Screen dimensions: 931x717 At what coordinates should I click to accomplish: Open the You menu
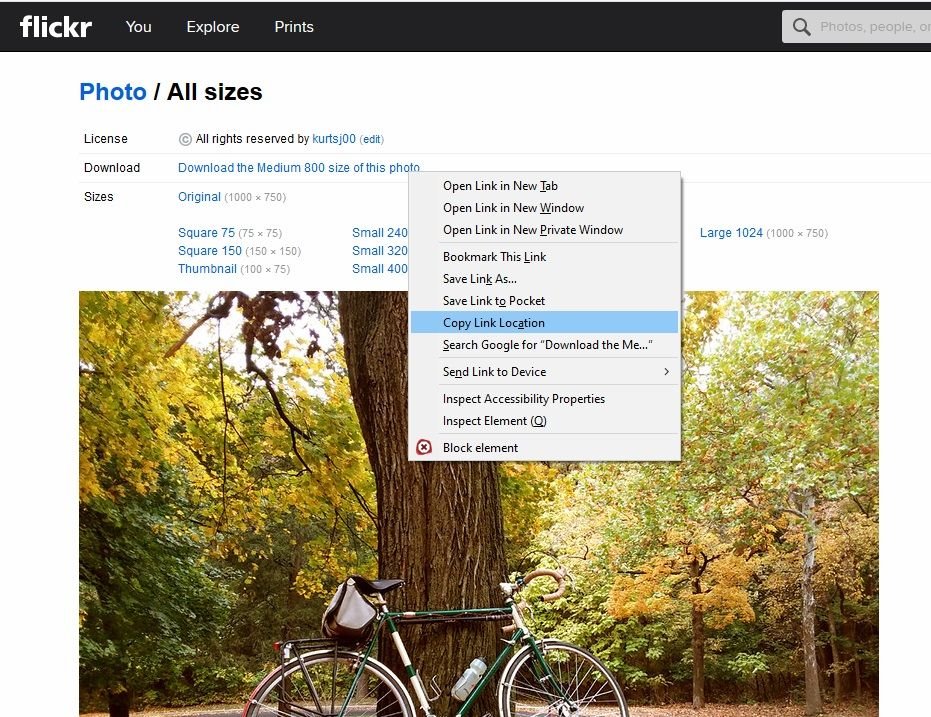click(x=138, y=27)
